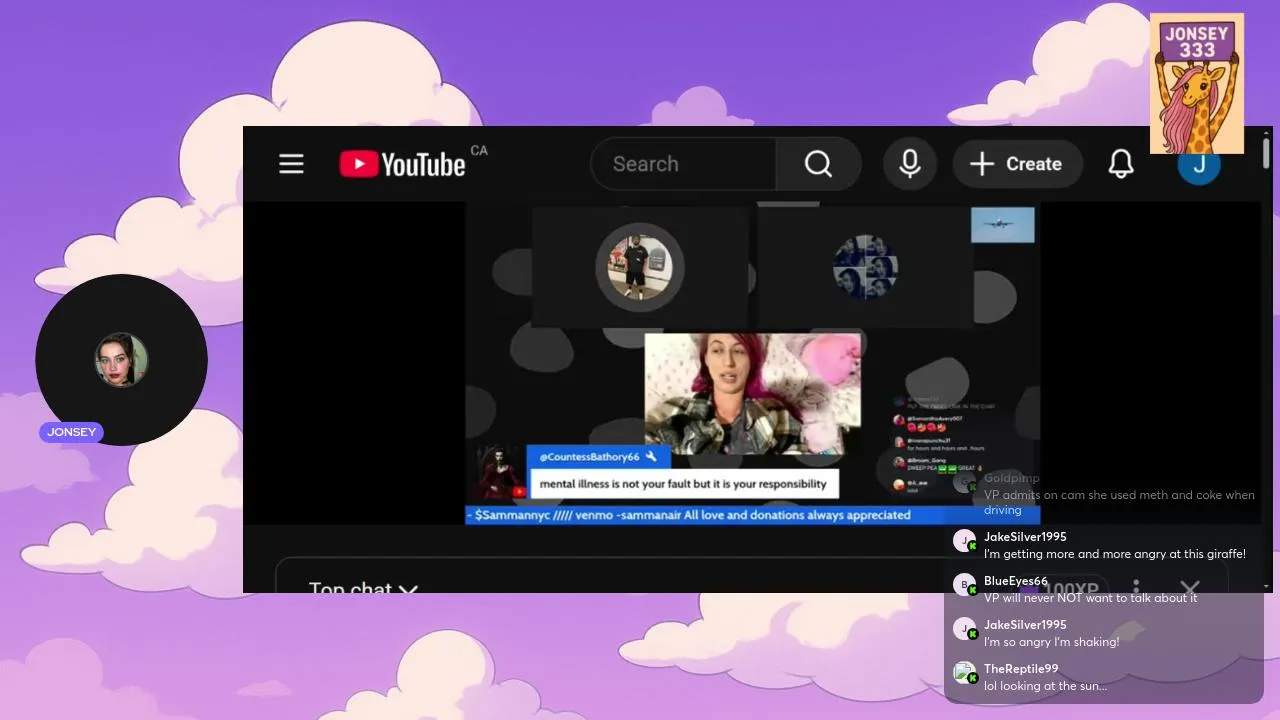Select the CountessBathory66 red-dress avatar image
Screen dimensions: 1280x720
[x=497, y=474]
